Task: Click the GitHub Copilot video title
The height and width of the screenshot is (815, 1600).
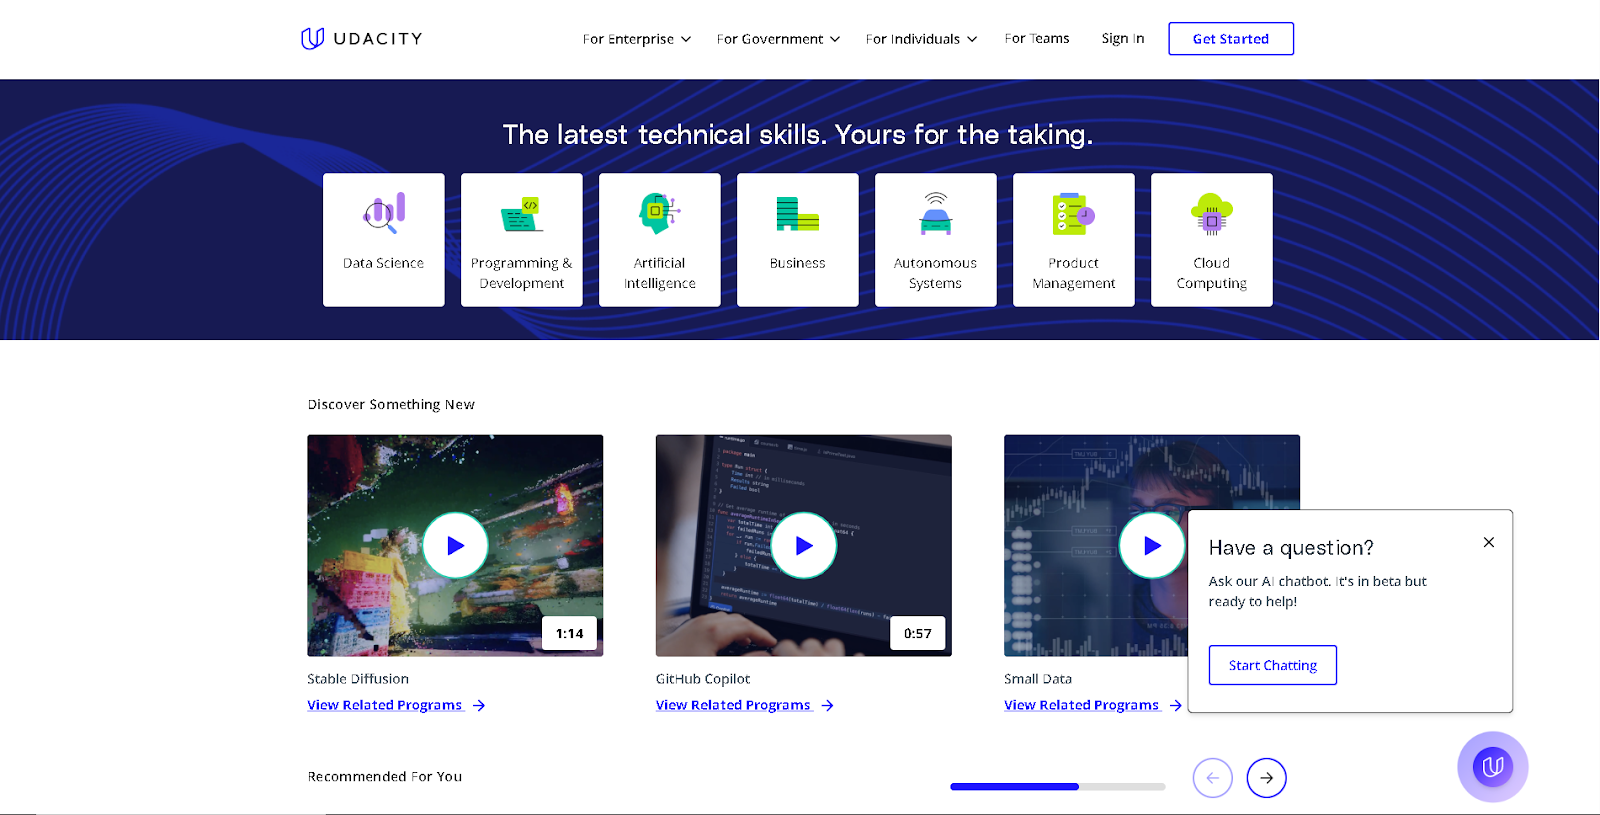Action: click(x=703, y=679)
